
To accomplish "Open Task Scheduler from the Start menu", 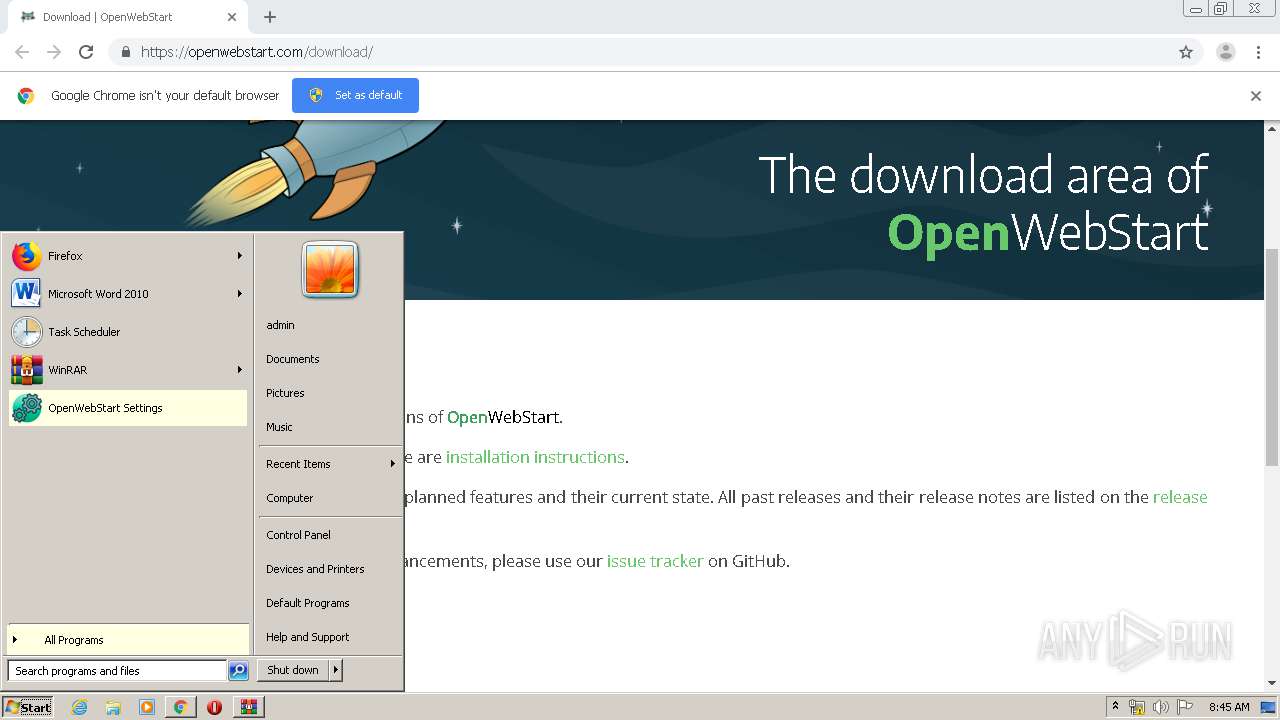I will click(127, 332).
